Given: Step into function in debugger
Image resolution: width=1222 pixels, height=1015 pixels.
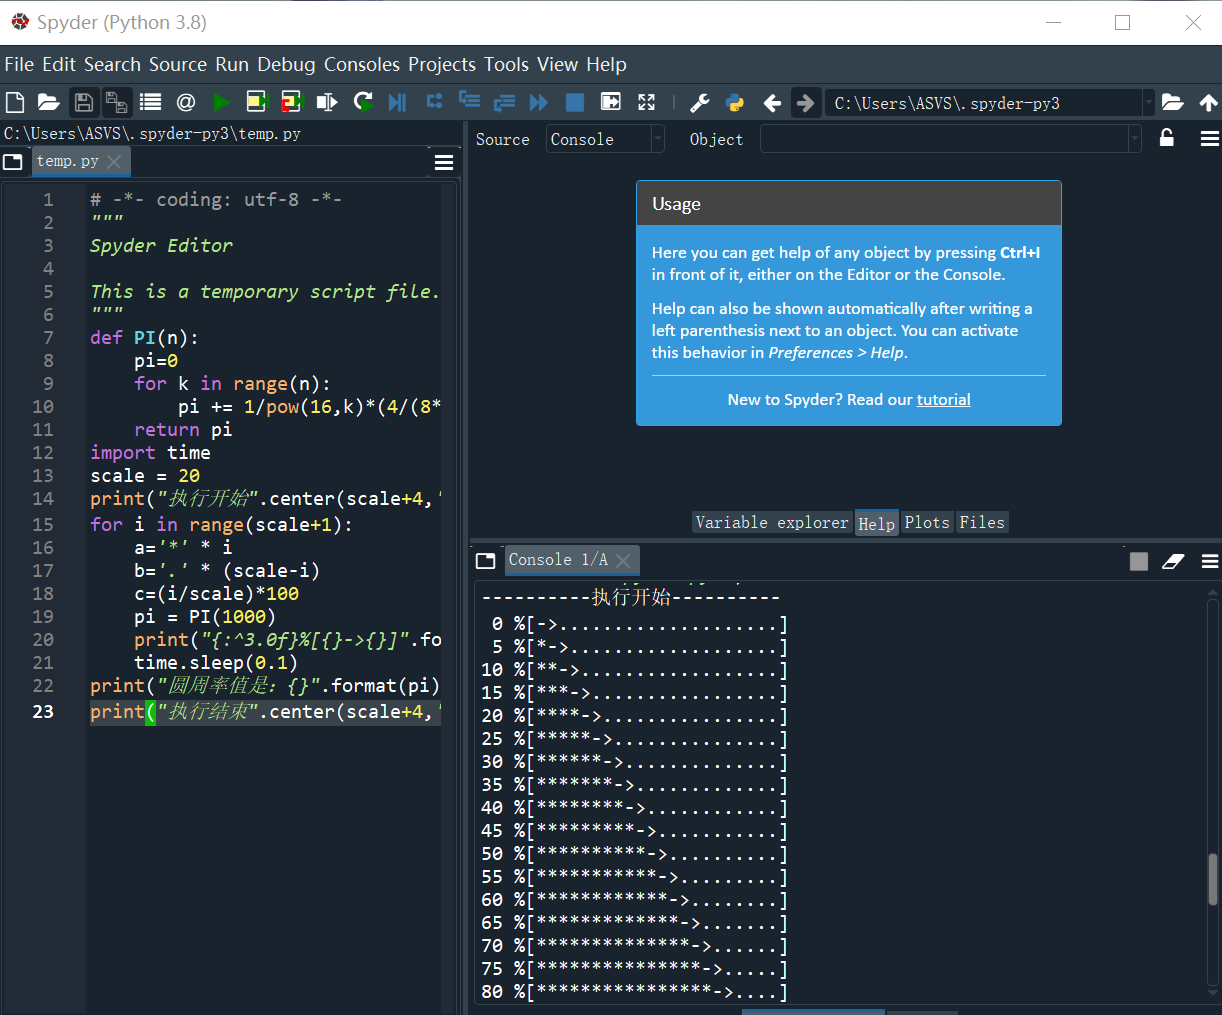Looking at the screenshot, I should (469, 100).
